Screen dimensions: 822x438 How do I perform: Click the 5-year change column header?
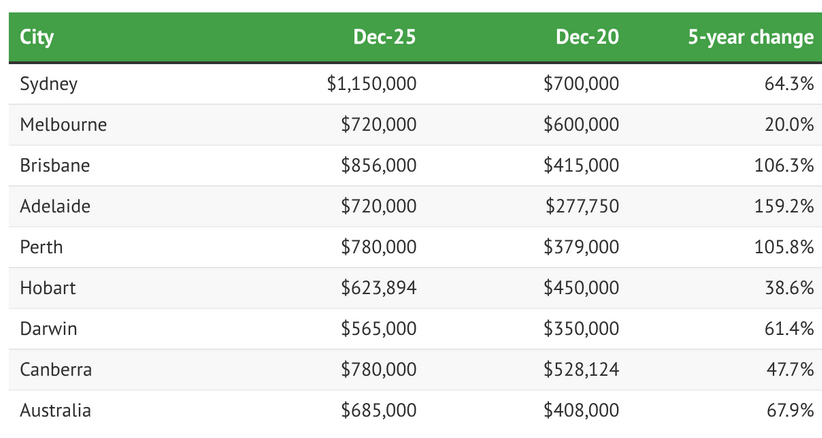tap(750, 38)
